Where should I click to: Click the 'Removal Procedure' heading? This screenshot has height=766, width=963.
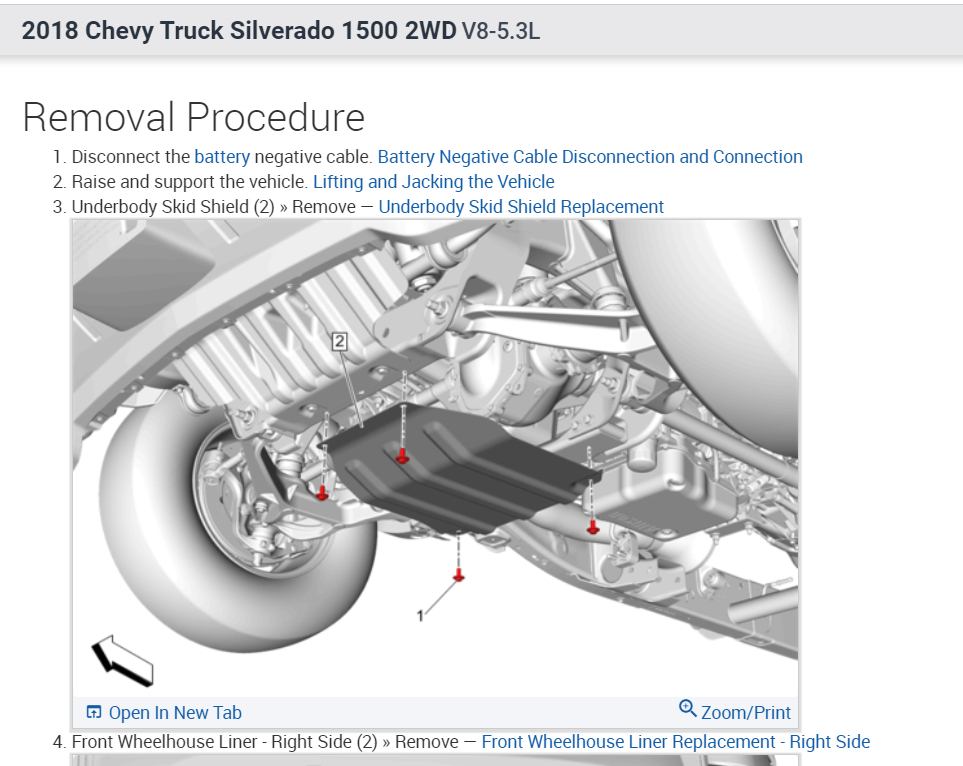click(x=193, y=117)
